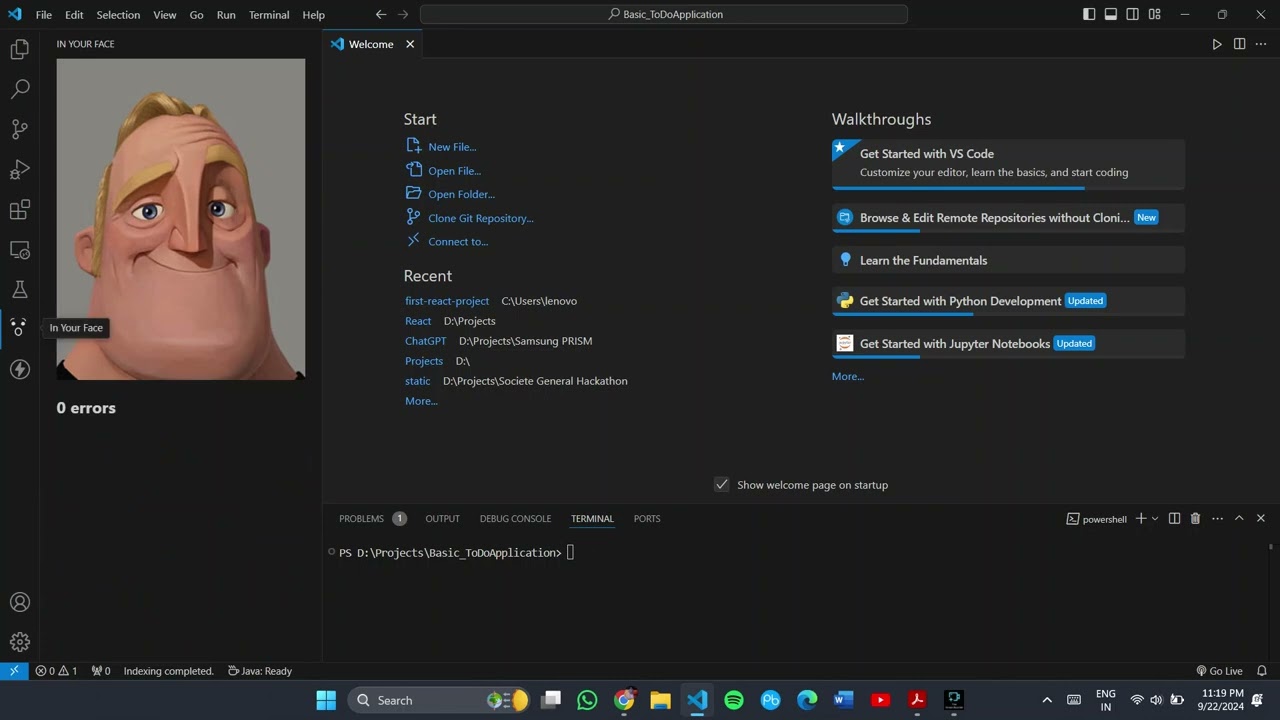The image size is (1280, 720).
Task: Open Learn the Fundamentals walkthrough
Action: [x=1008, y=260]
